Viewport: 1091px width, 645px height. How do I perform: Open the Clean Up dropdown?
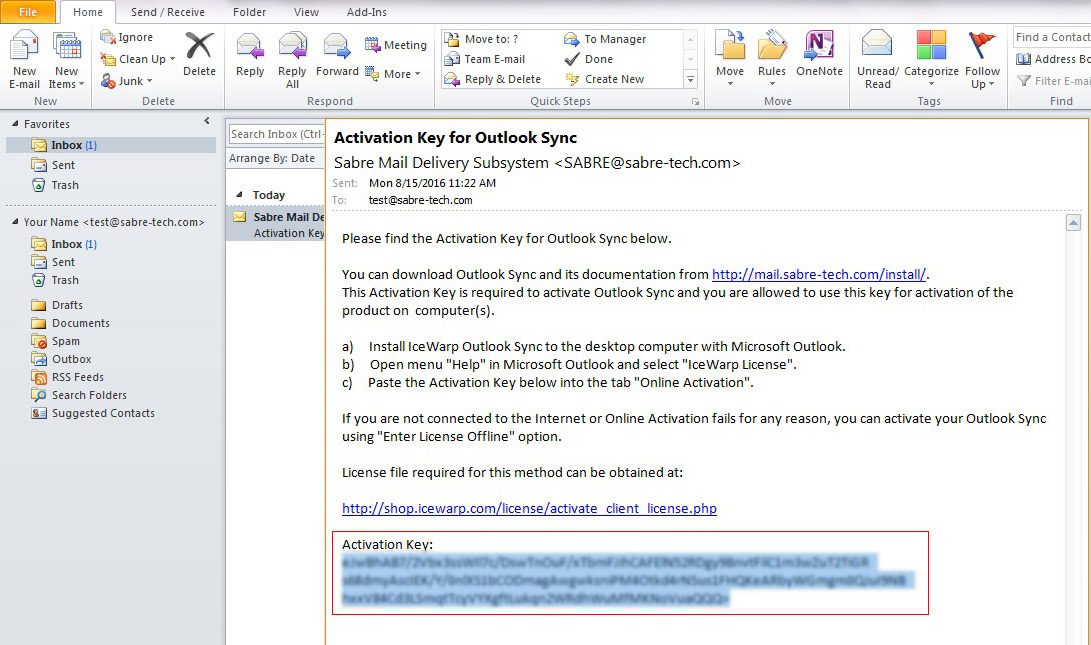137,59
